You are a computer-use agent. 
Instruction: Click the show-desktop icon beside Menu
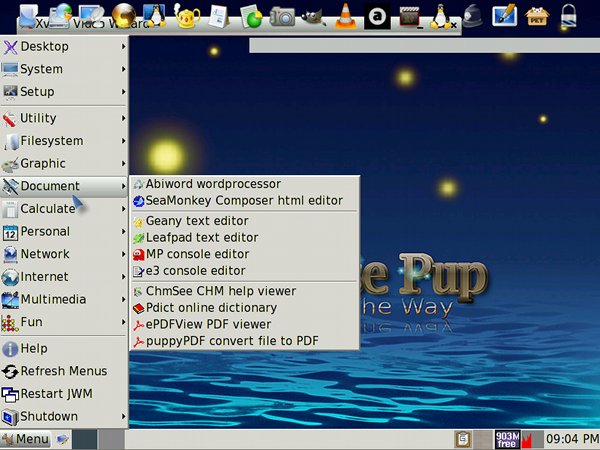coord(62,439)
